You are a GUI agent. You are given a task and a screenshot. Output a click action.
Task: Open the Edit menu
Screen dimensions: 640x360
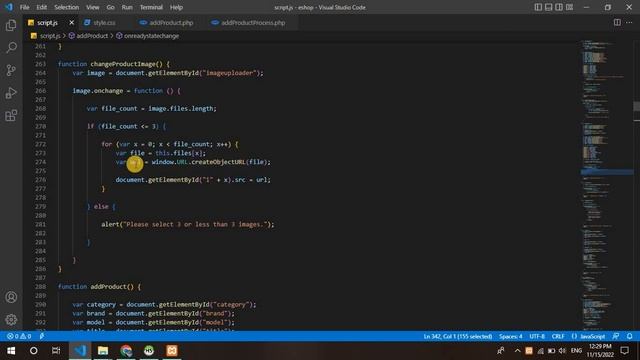tap(42, 7)
